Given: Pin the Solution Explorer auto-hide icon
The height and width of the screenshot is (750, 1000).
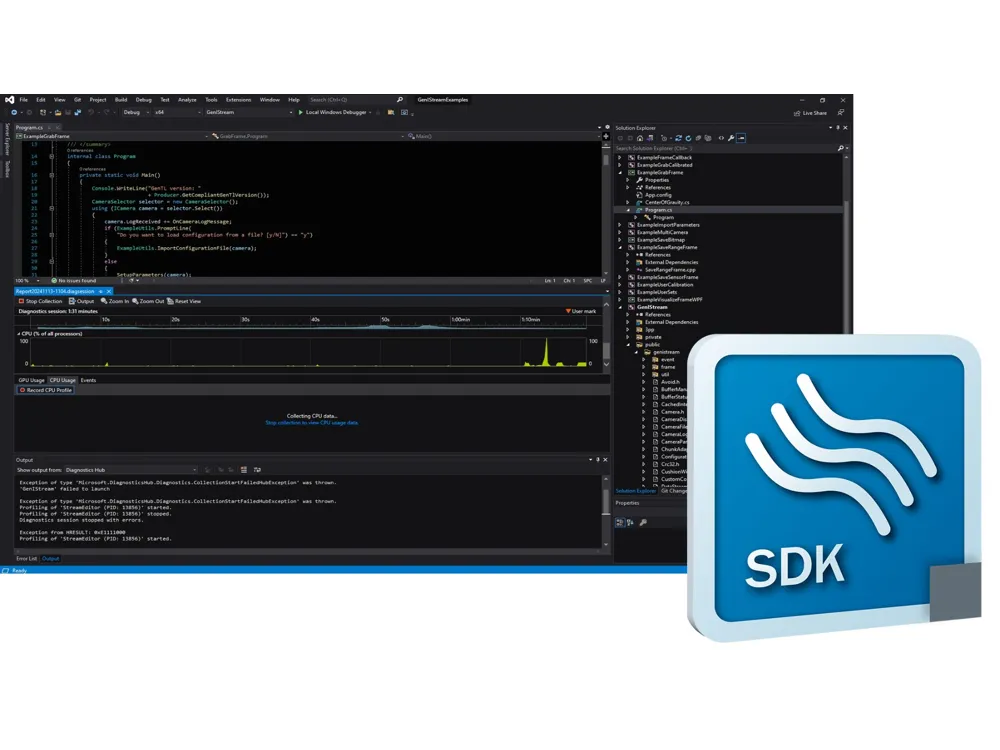Looking at the screenshot, I should tap(838, 128).
